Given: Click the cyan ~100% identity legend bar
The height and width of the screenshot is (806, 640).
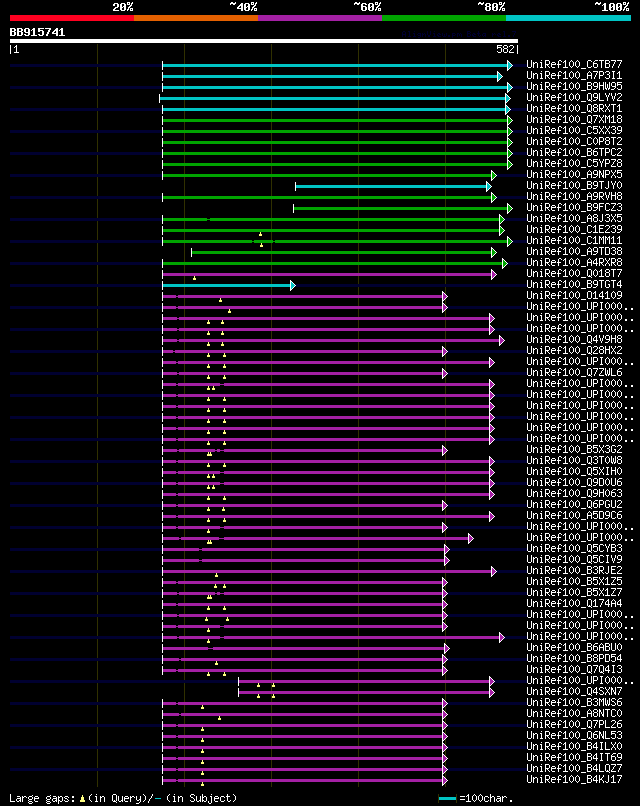Looking at the screenshot, I should [569, 18].
